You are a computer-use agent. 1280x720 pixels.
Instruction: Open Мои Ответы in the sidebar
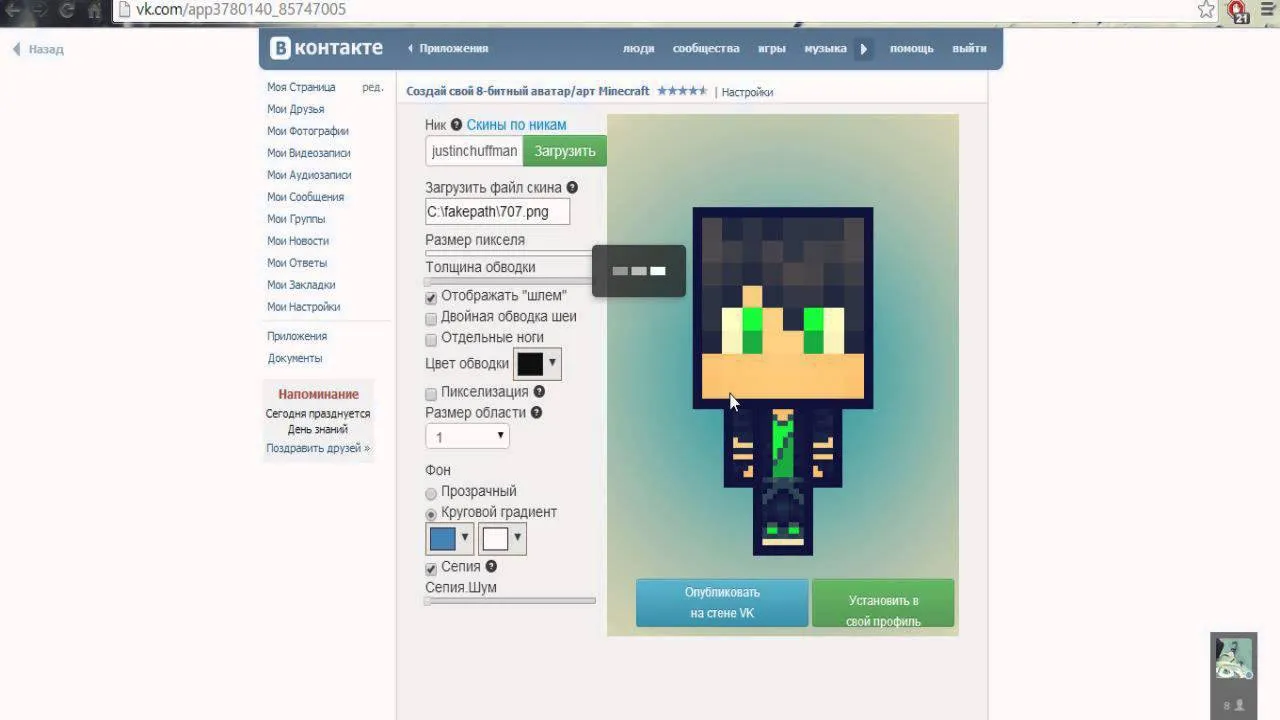coord(297,263)
